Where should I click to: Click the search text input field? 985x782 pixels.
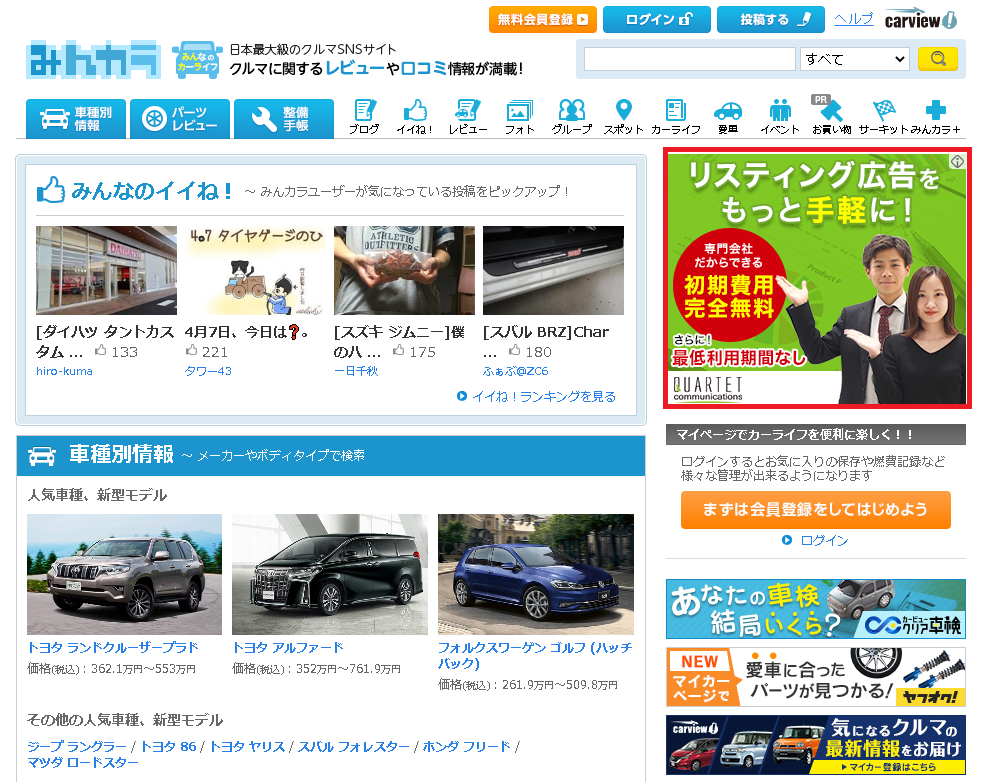[x=690, y=59]
